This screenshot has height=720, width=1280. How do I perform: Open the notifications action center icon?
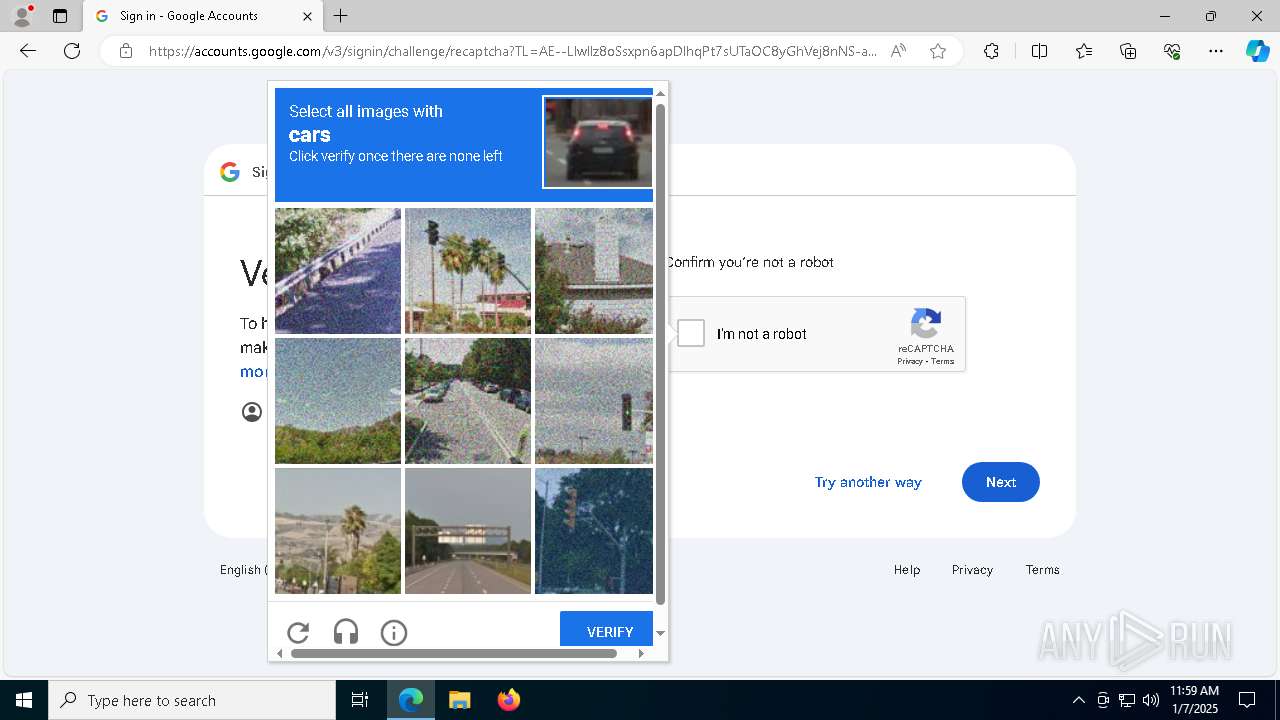coord(1247,700)
